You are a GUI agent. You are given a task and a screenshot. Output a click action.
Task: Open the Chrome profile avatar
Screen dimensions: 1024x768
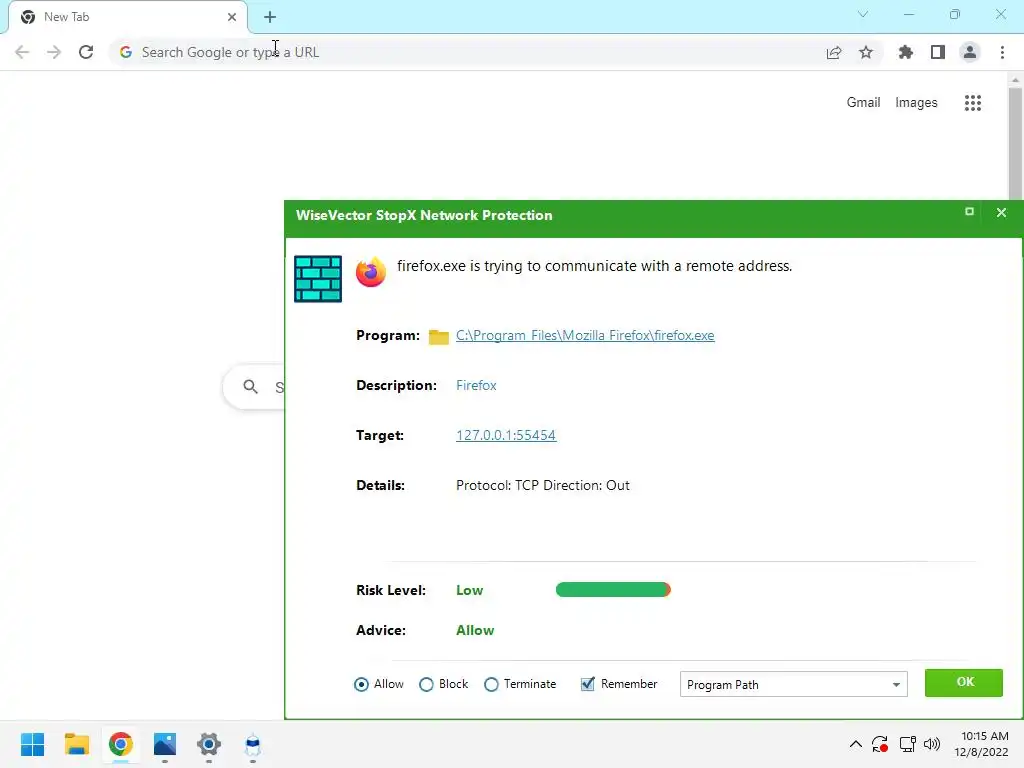970,52
